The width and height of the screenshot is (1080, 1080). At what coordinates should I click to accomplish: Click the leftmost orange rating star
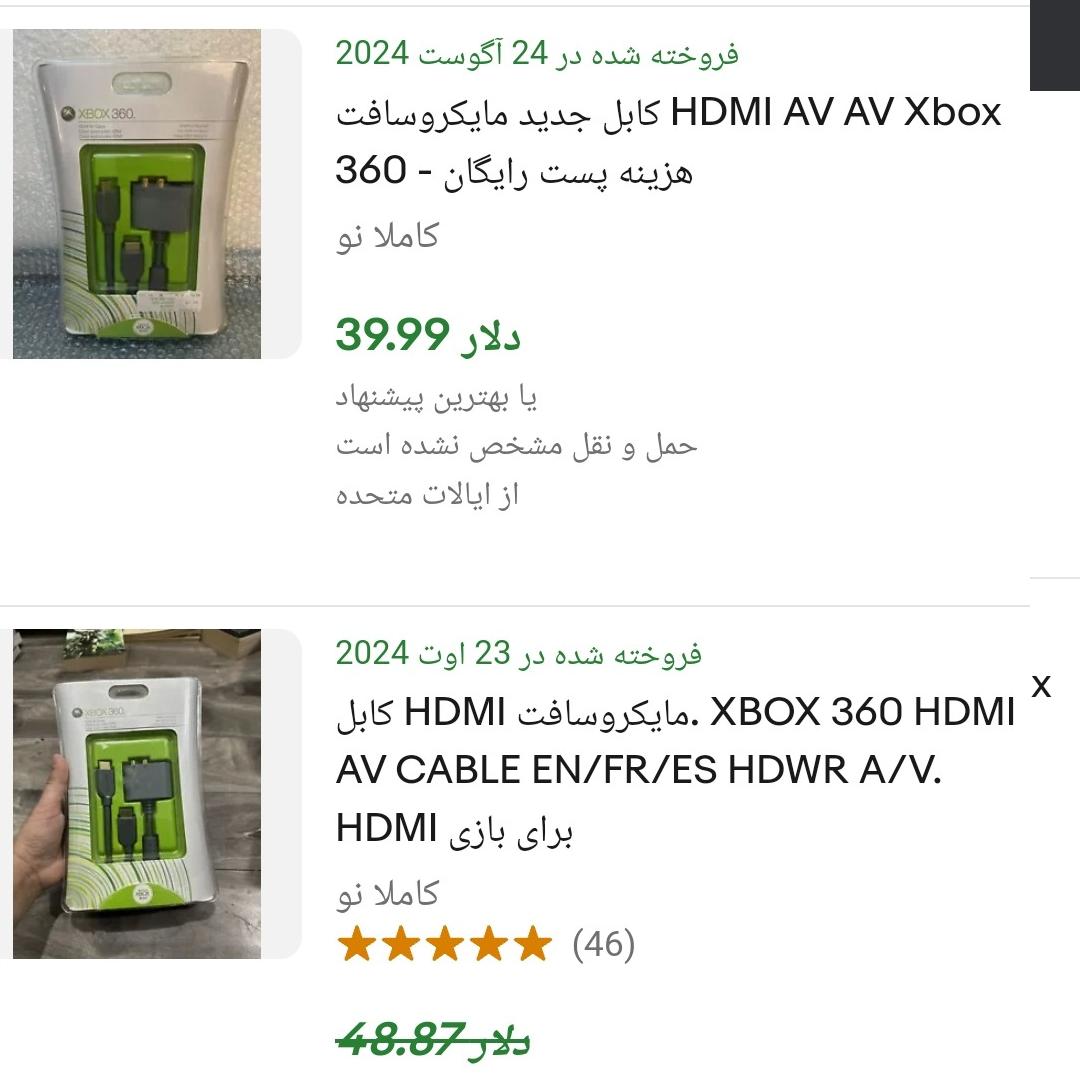(357, 944)
